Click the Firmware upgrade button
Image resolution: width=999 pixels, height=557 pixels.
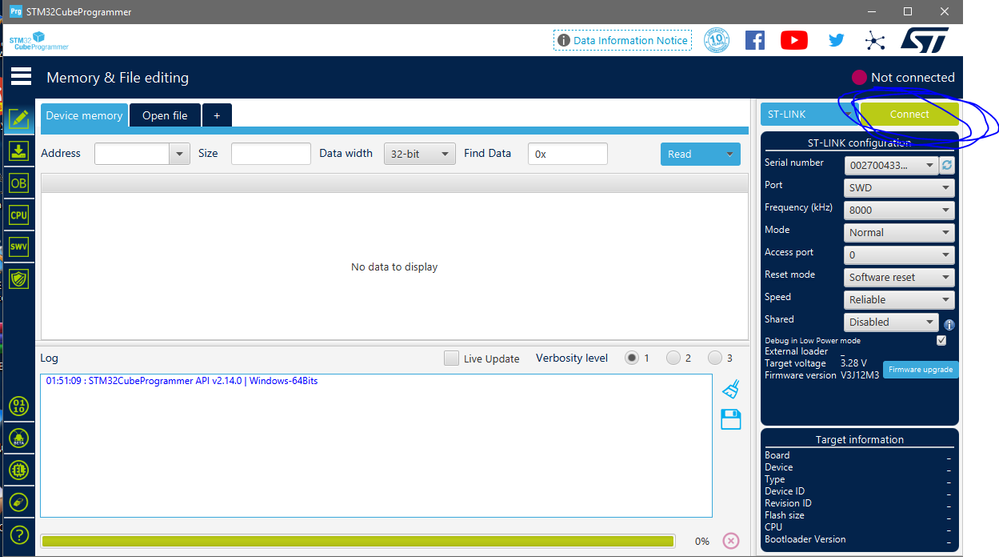click(921, 369)
